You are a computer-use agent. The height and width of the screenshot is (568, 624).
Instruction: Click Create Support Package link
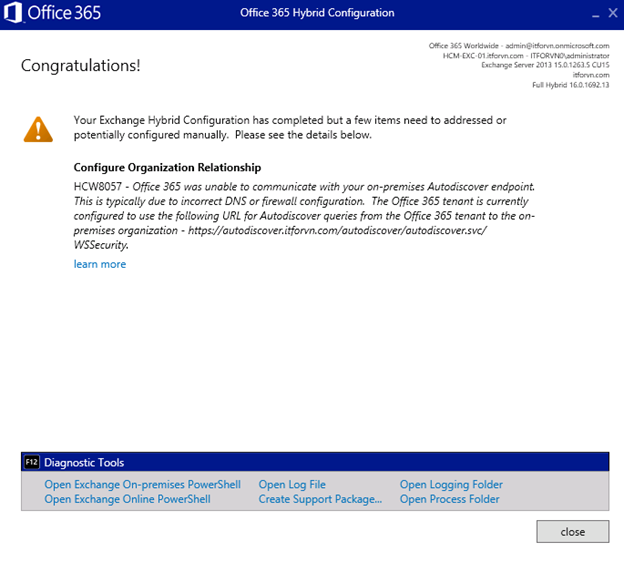[320, 499]
